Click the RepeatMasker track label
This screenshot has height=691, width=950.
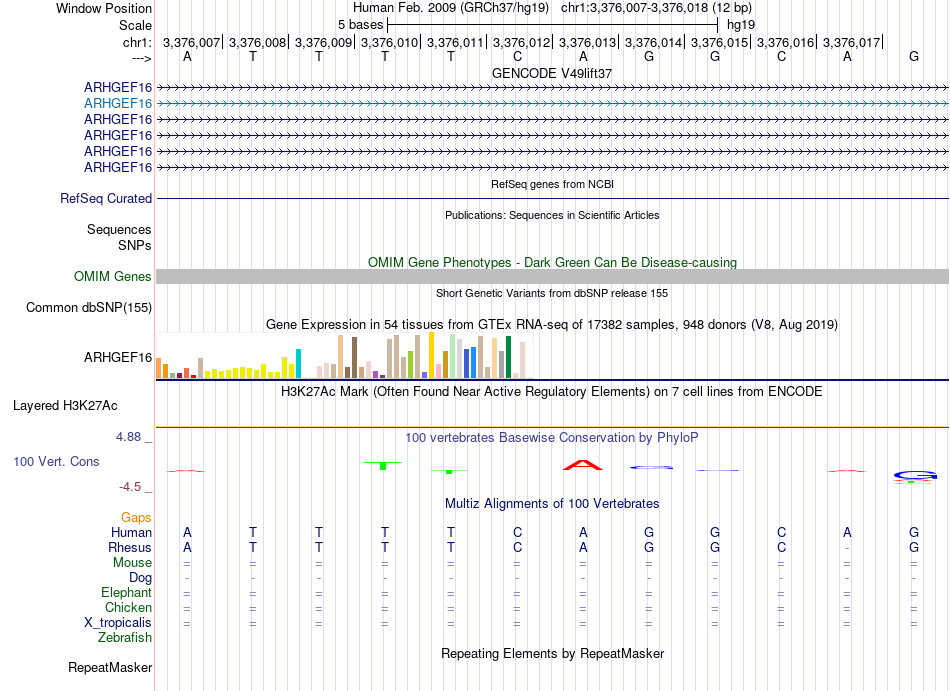point(110,667)
